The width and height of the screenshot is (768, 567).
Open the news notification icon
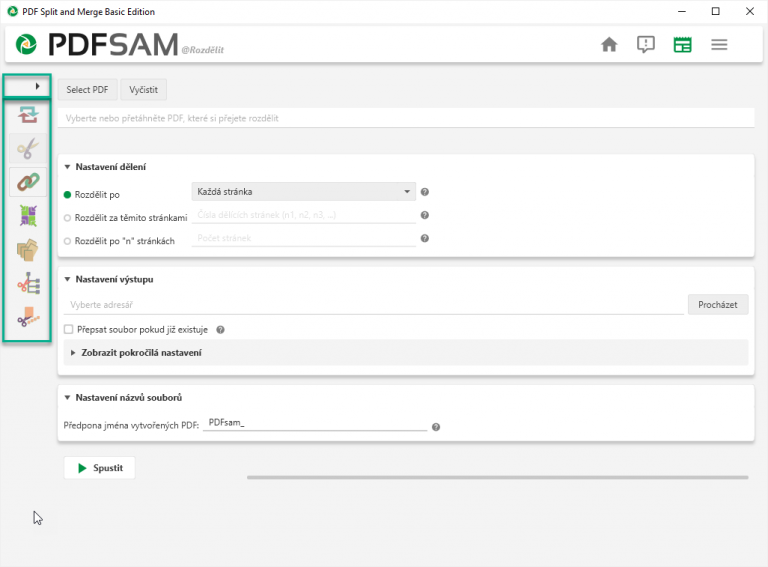(646, 45)
